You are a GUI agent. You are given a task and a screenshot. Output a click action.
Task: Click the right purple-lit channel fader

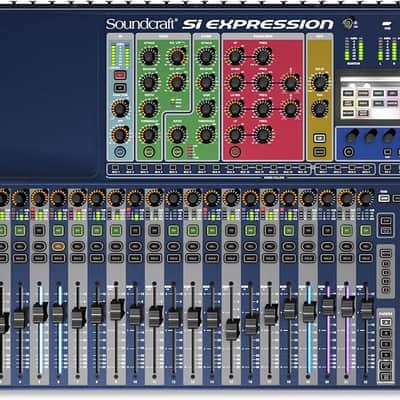347,306
